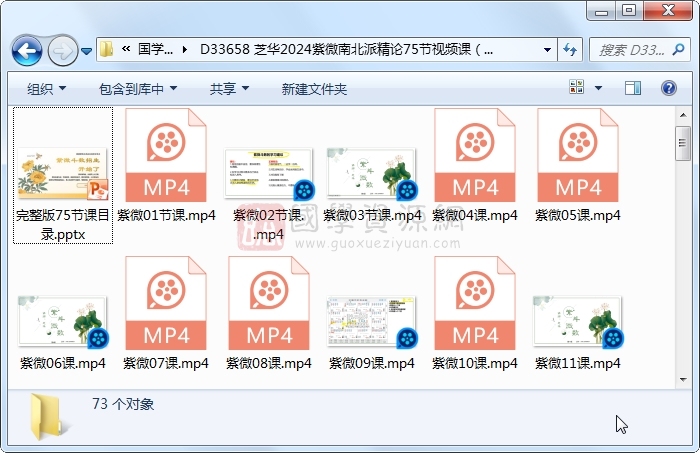Click the file name 紫微10课.mp4

[475, 363]
